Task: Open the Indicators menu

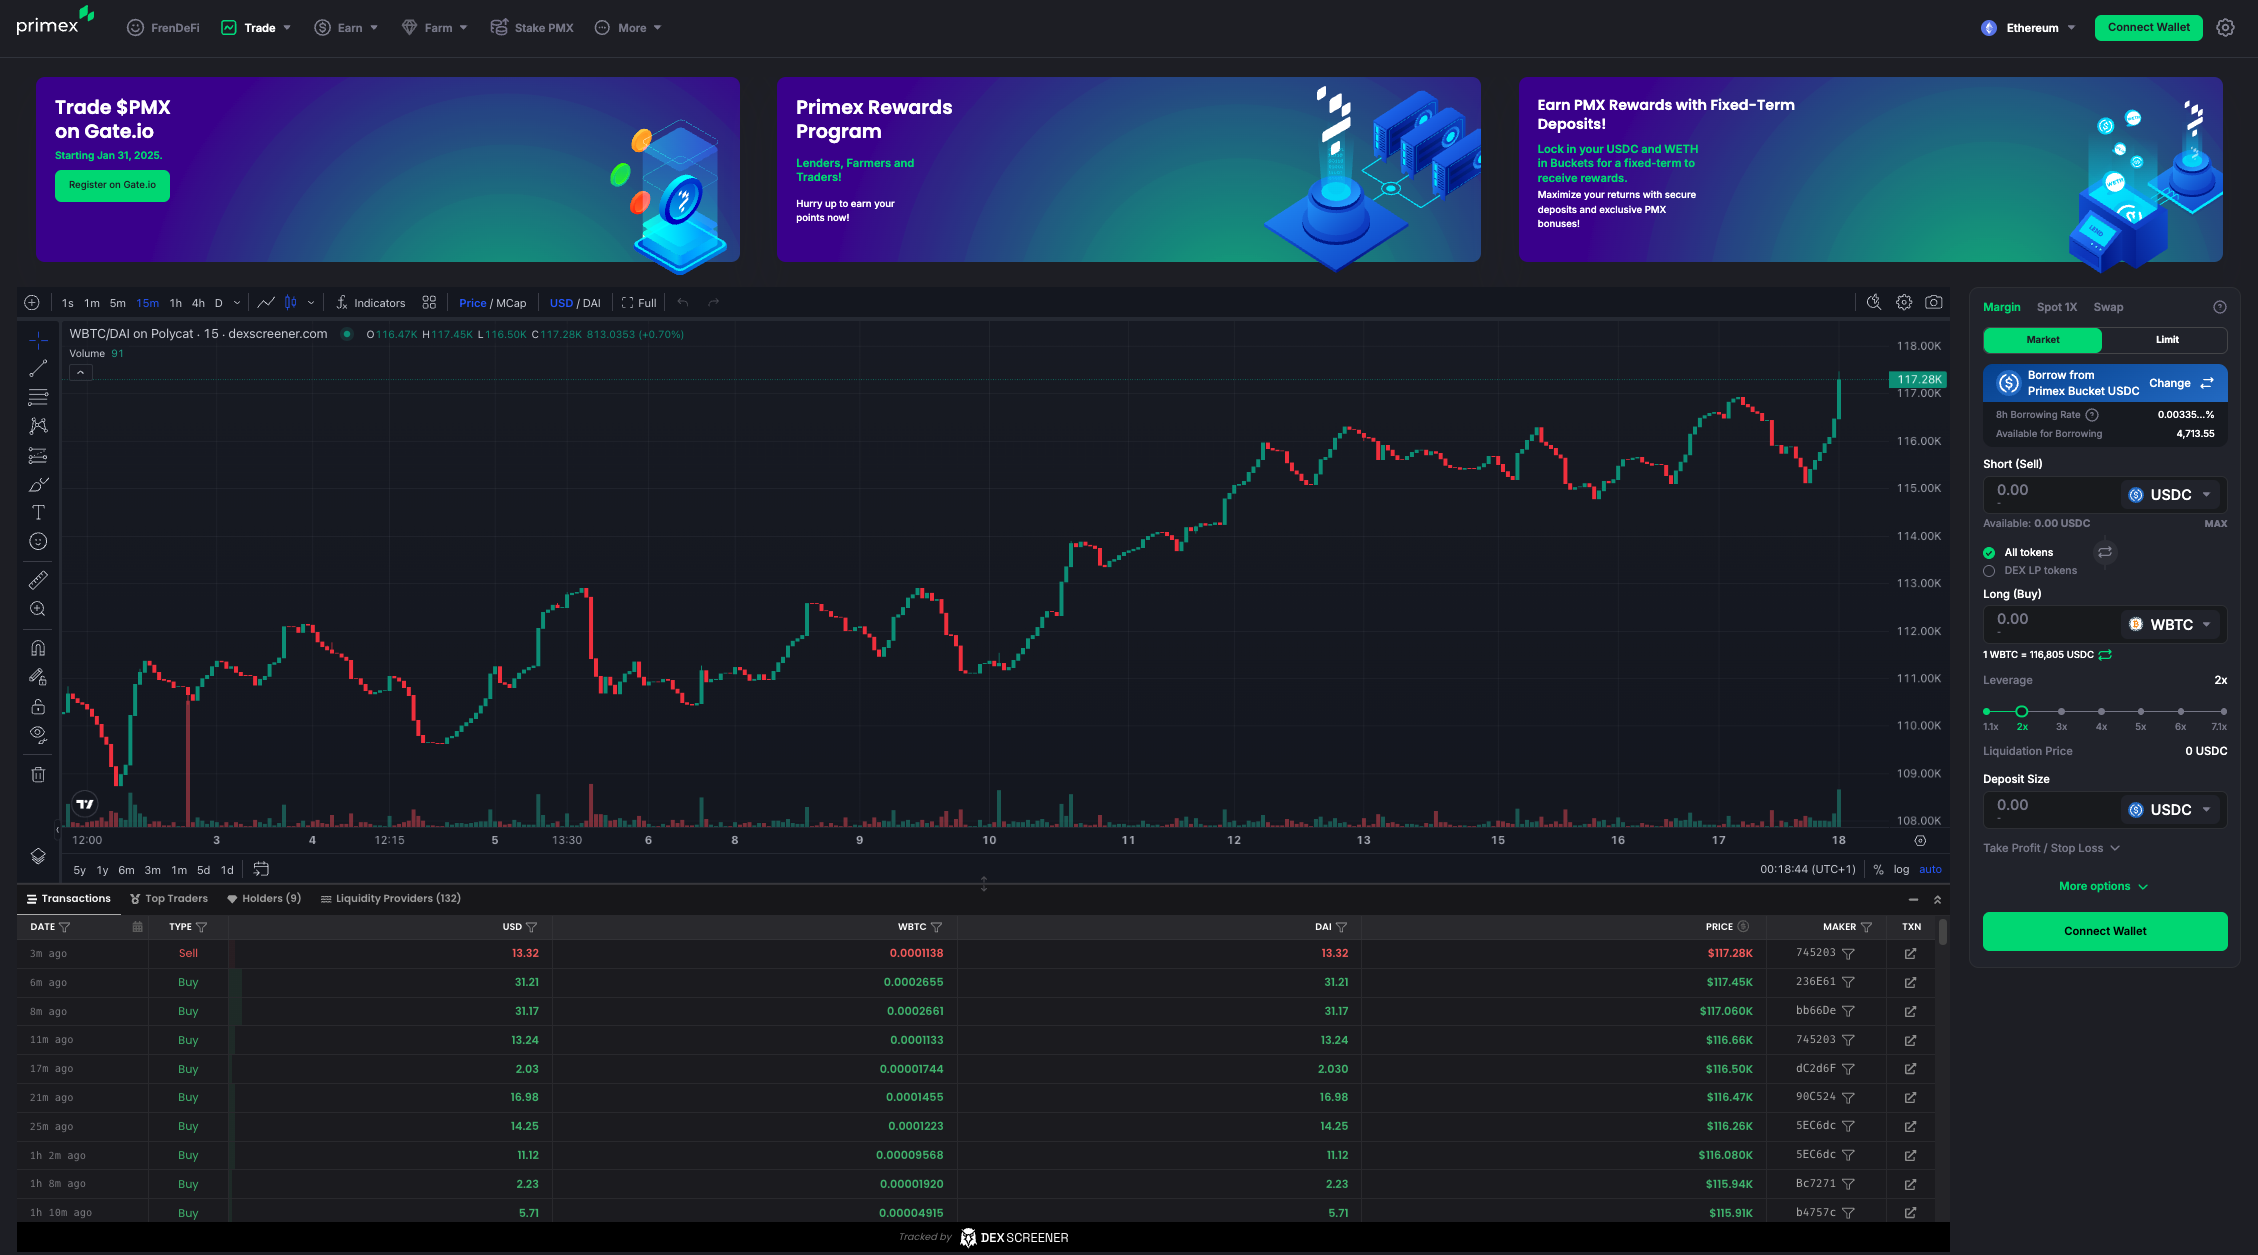Action: (x=370, y=303)
